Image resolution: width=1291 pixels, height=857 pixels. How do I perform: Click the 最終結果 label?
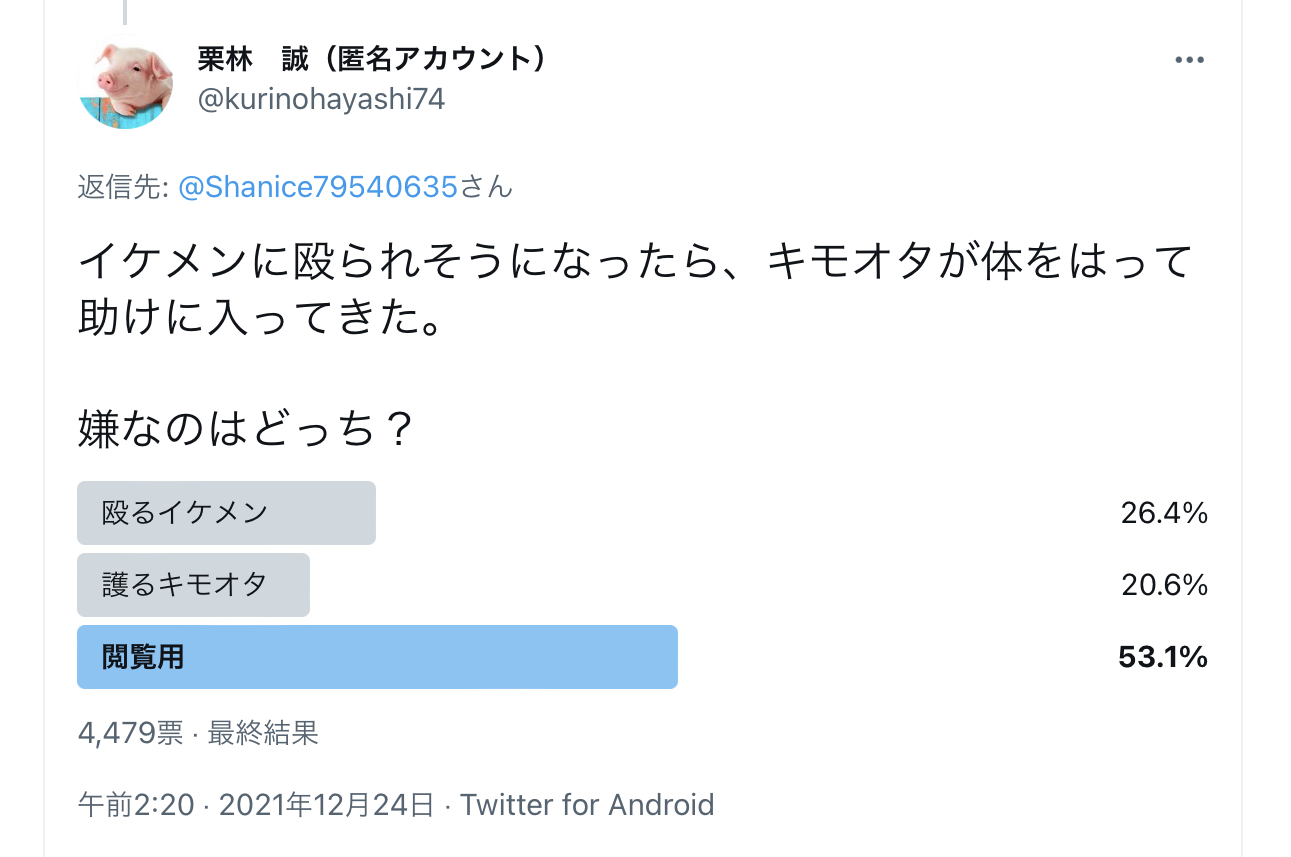263,734
